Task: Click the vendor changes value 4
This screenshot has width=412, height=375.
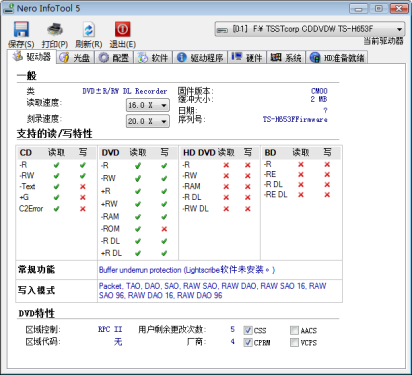Action: point(232,342)
